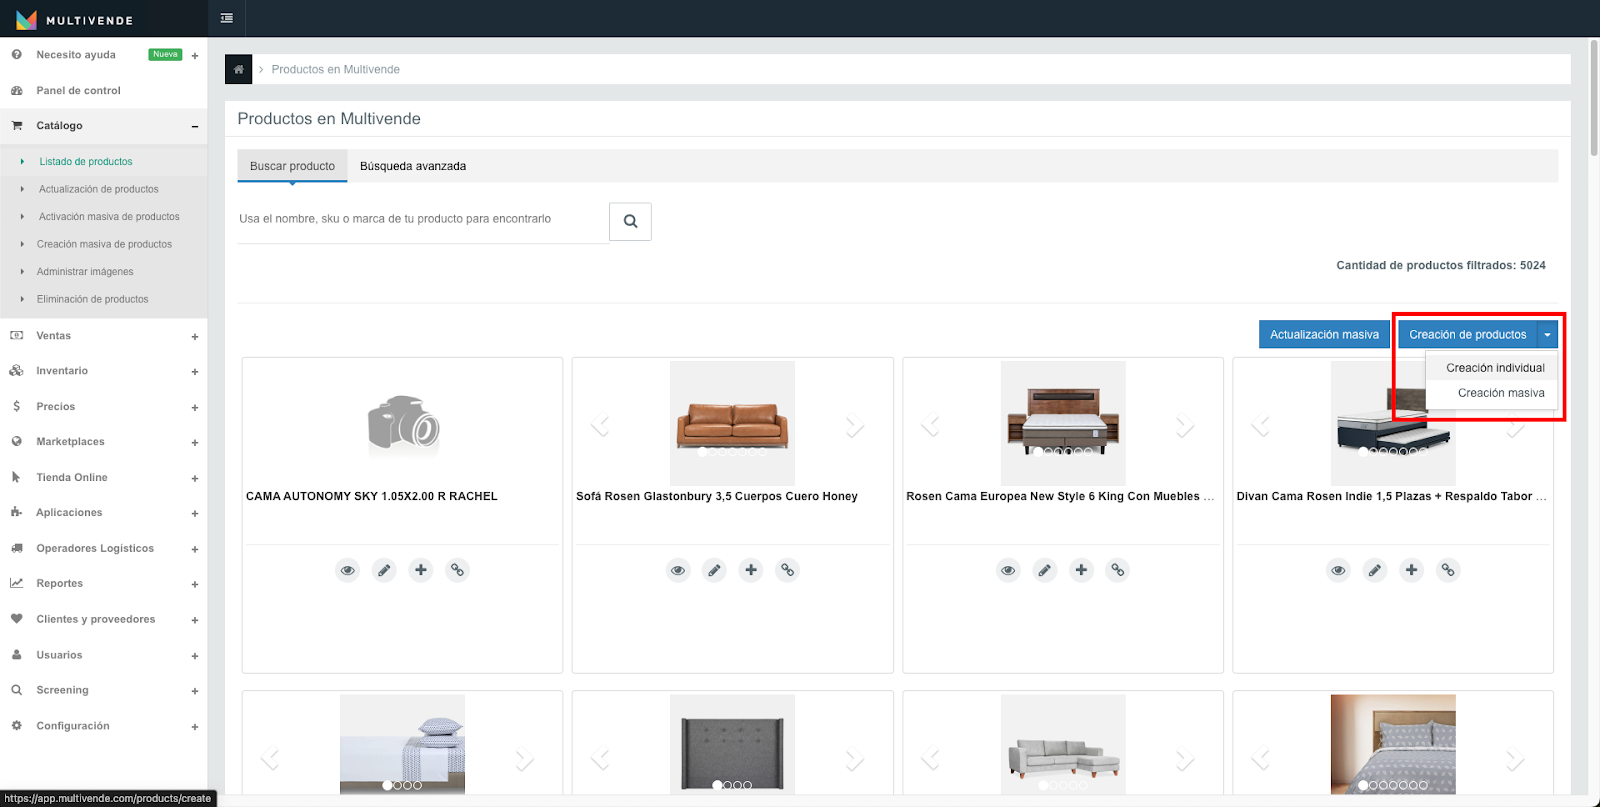This screenshot has height=807, width=1600.
Task: View the Sofá Rosen Glastonbury eye icon
Action: coord(678,570)
